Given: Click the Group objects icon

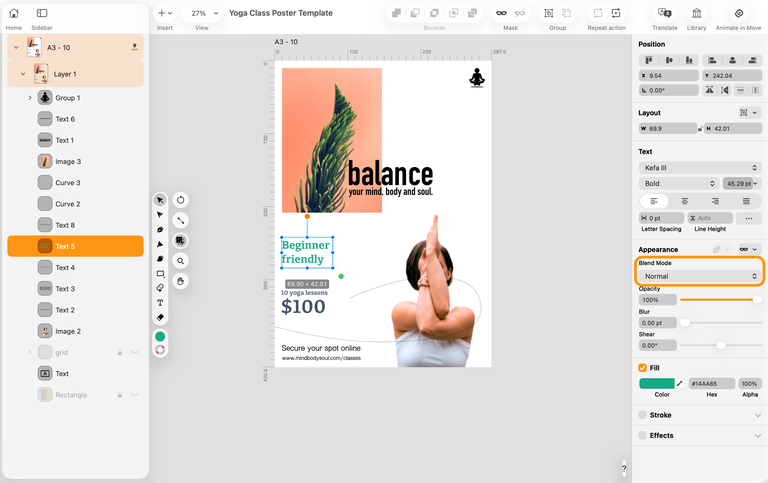Looking at the screenshot, I should point(549,13).
